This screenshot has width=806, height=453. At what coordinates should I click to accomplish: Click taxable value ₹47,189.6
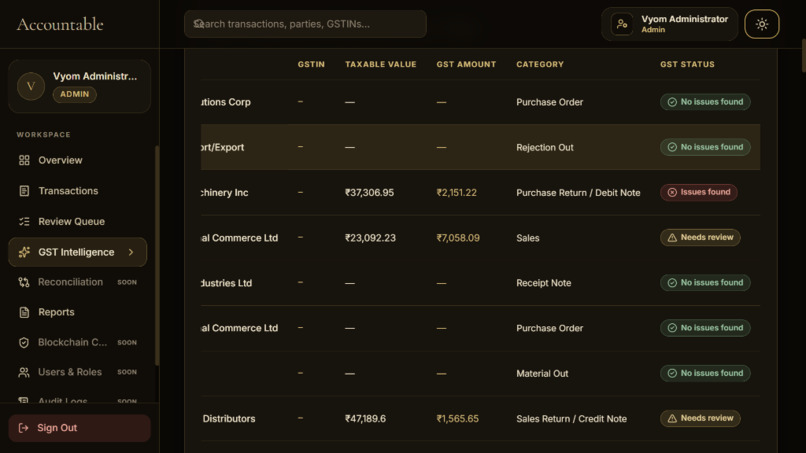click(x=365, y=419)
